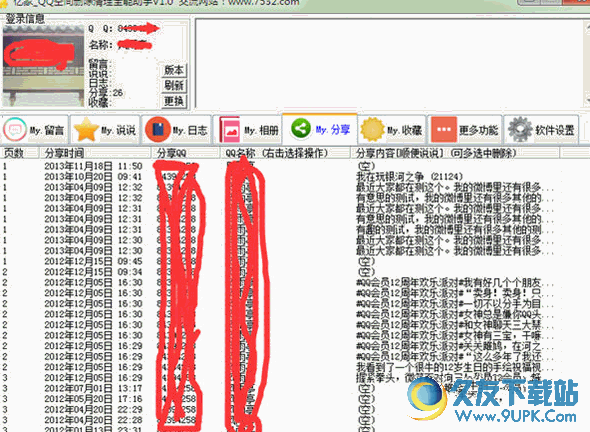The width and height of the screenshot is (590, 432).
Task: Click the content 我在玩银河之争 (21124)
Action: (409, 176)
